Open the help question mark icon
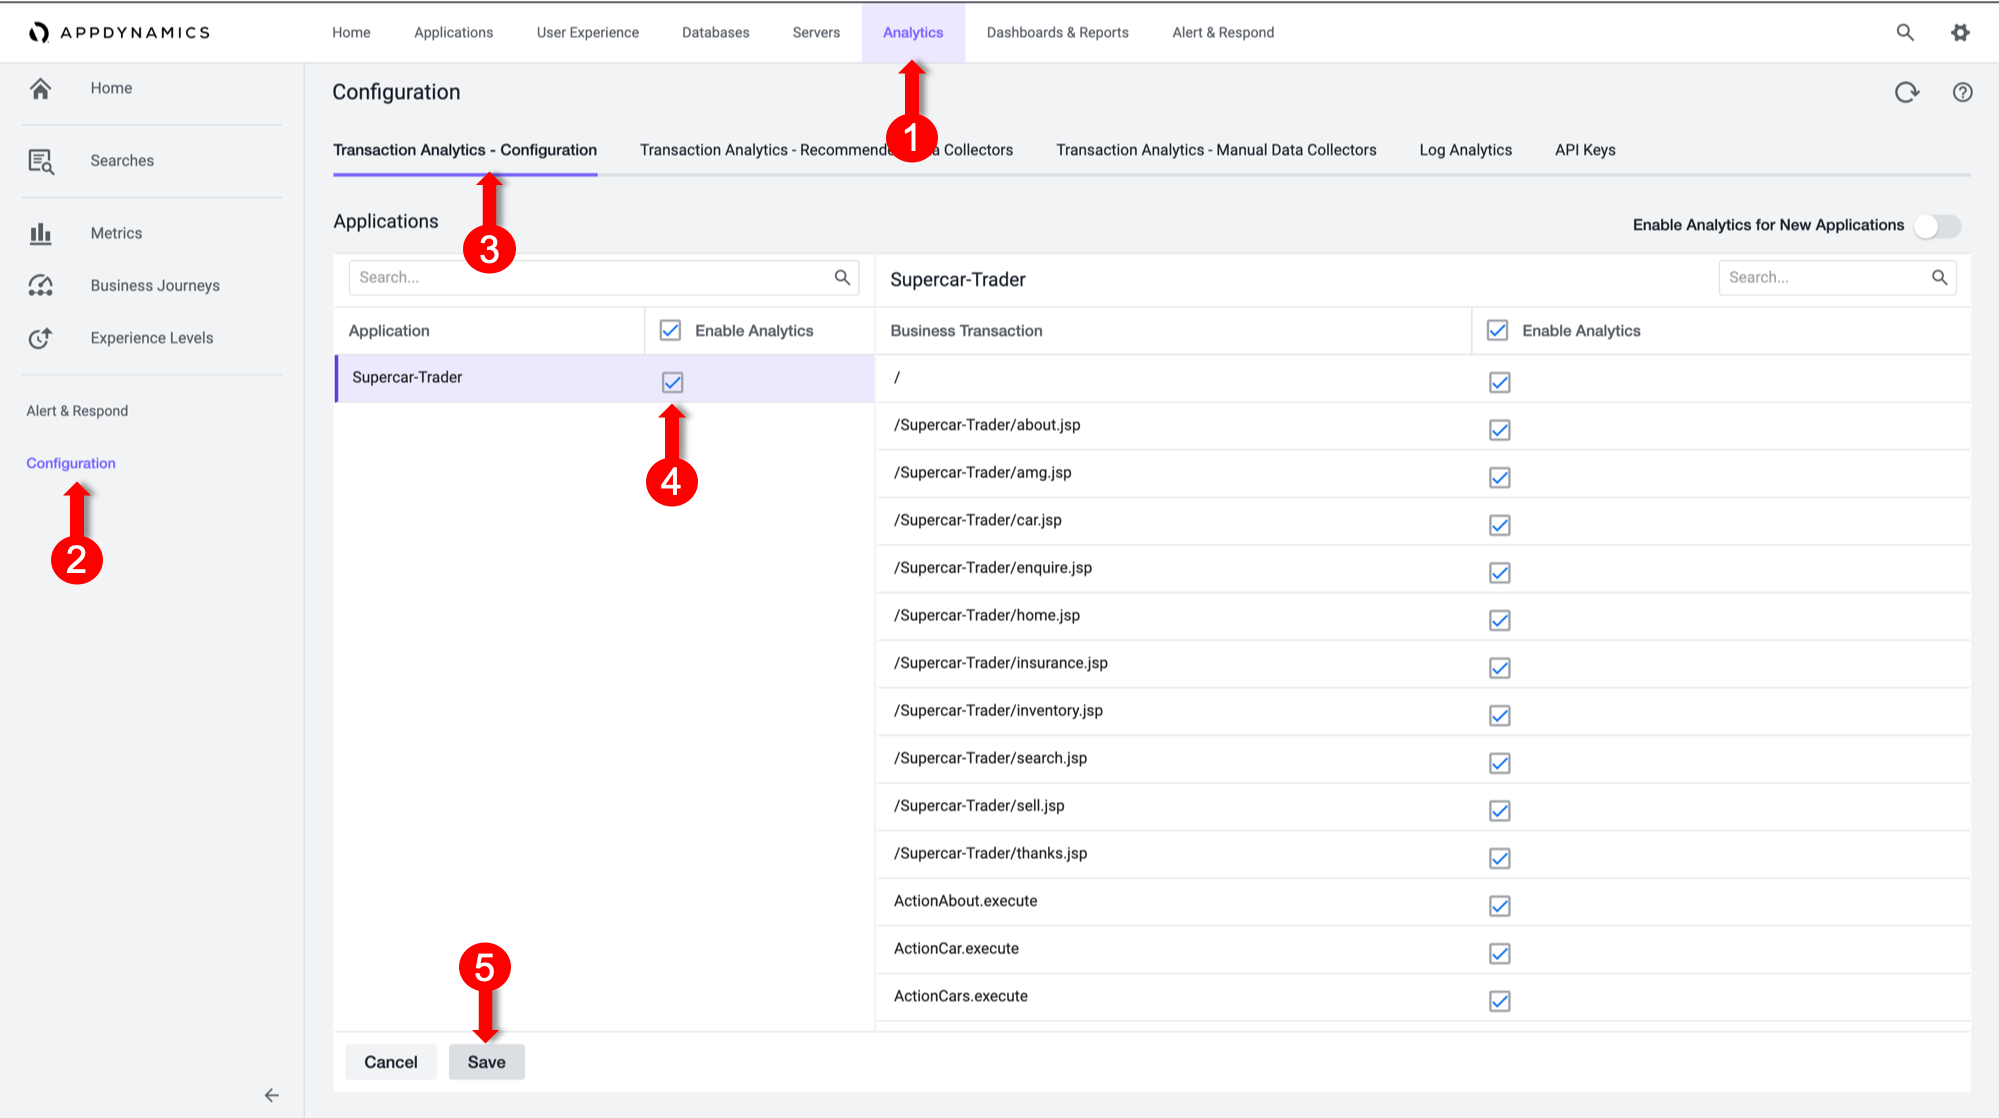The width and height of the screenshot is (1999, 1118). (x=1962, y=92)
